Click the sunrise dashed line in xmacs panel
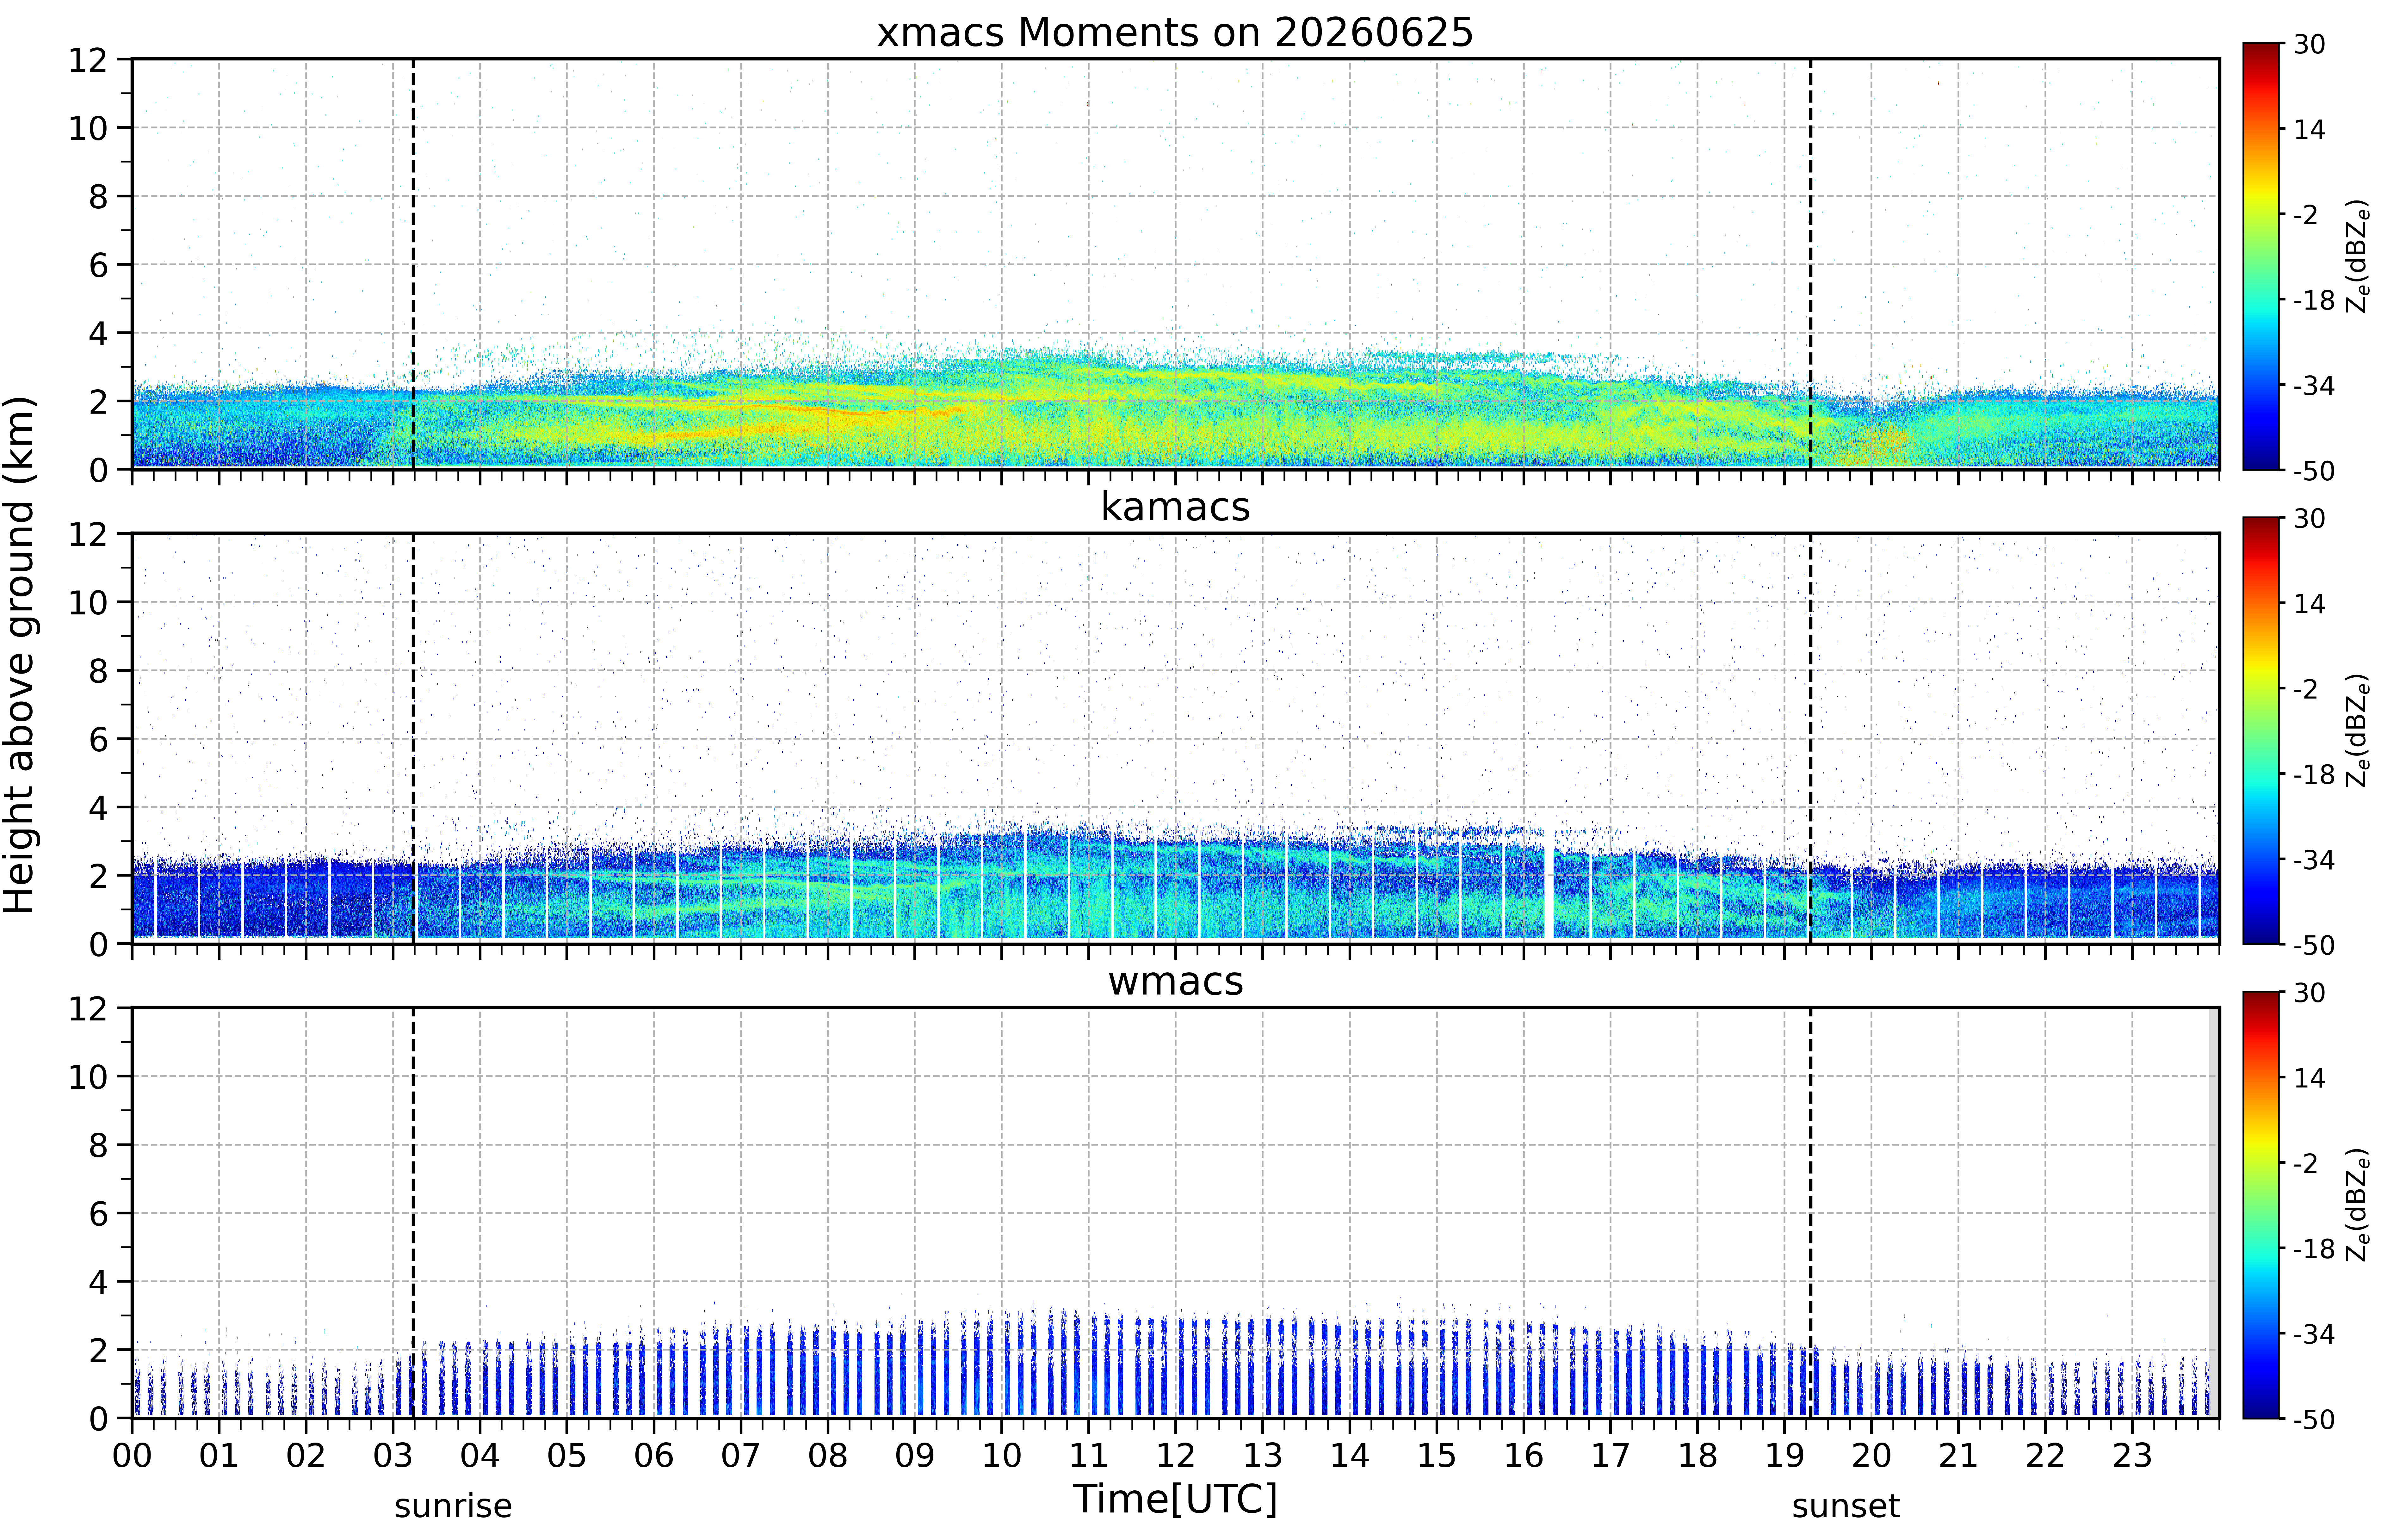Screen dimensions: 2387x1540 (413, 264)
